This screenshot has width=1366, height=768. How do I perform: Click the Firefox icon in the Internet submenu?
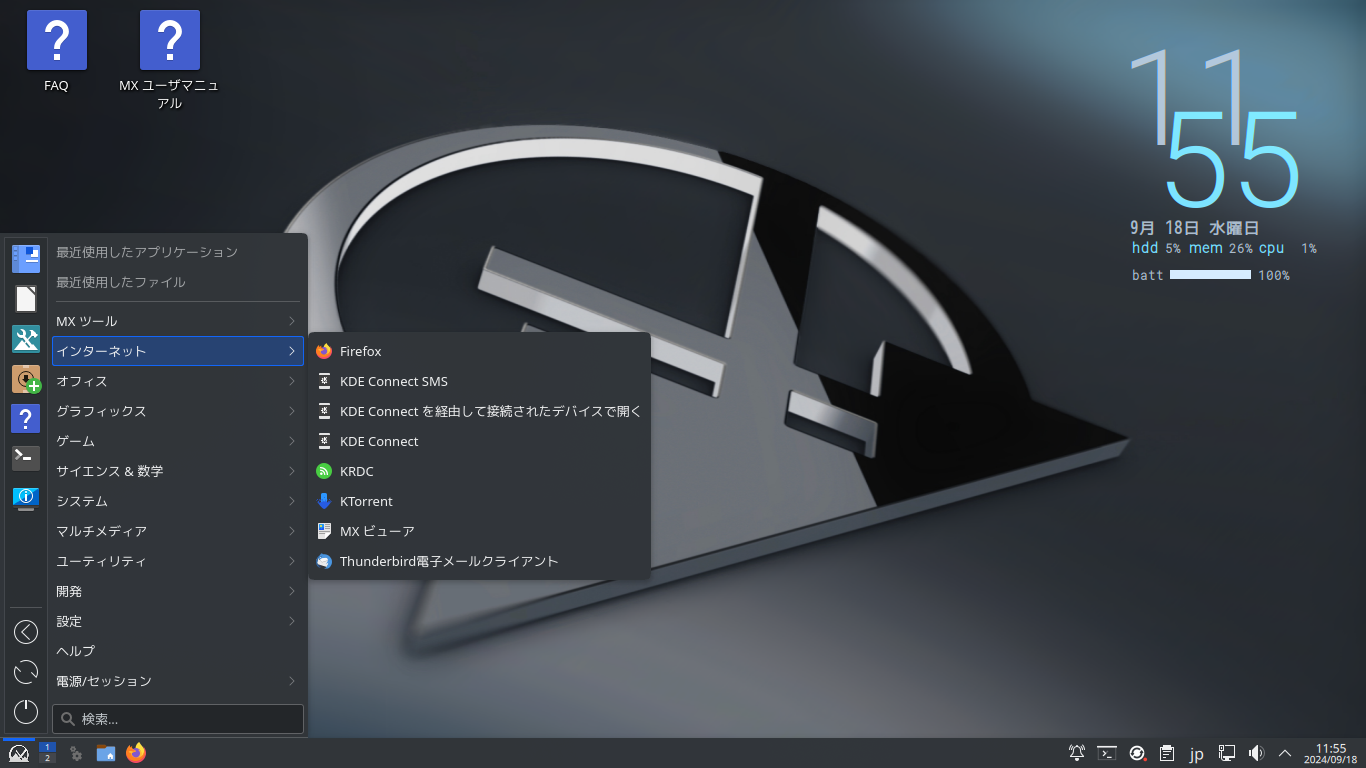click(x=323, y=351)
